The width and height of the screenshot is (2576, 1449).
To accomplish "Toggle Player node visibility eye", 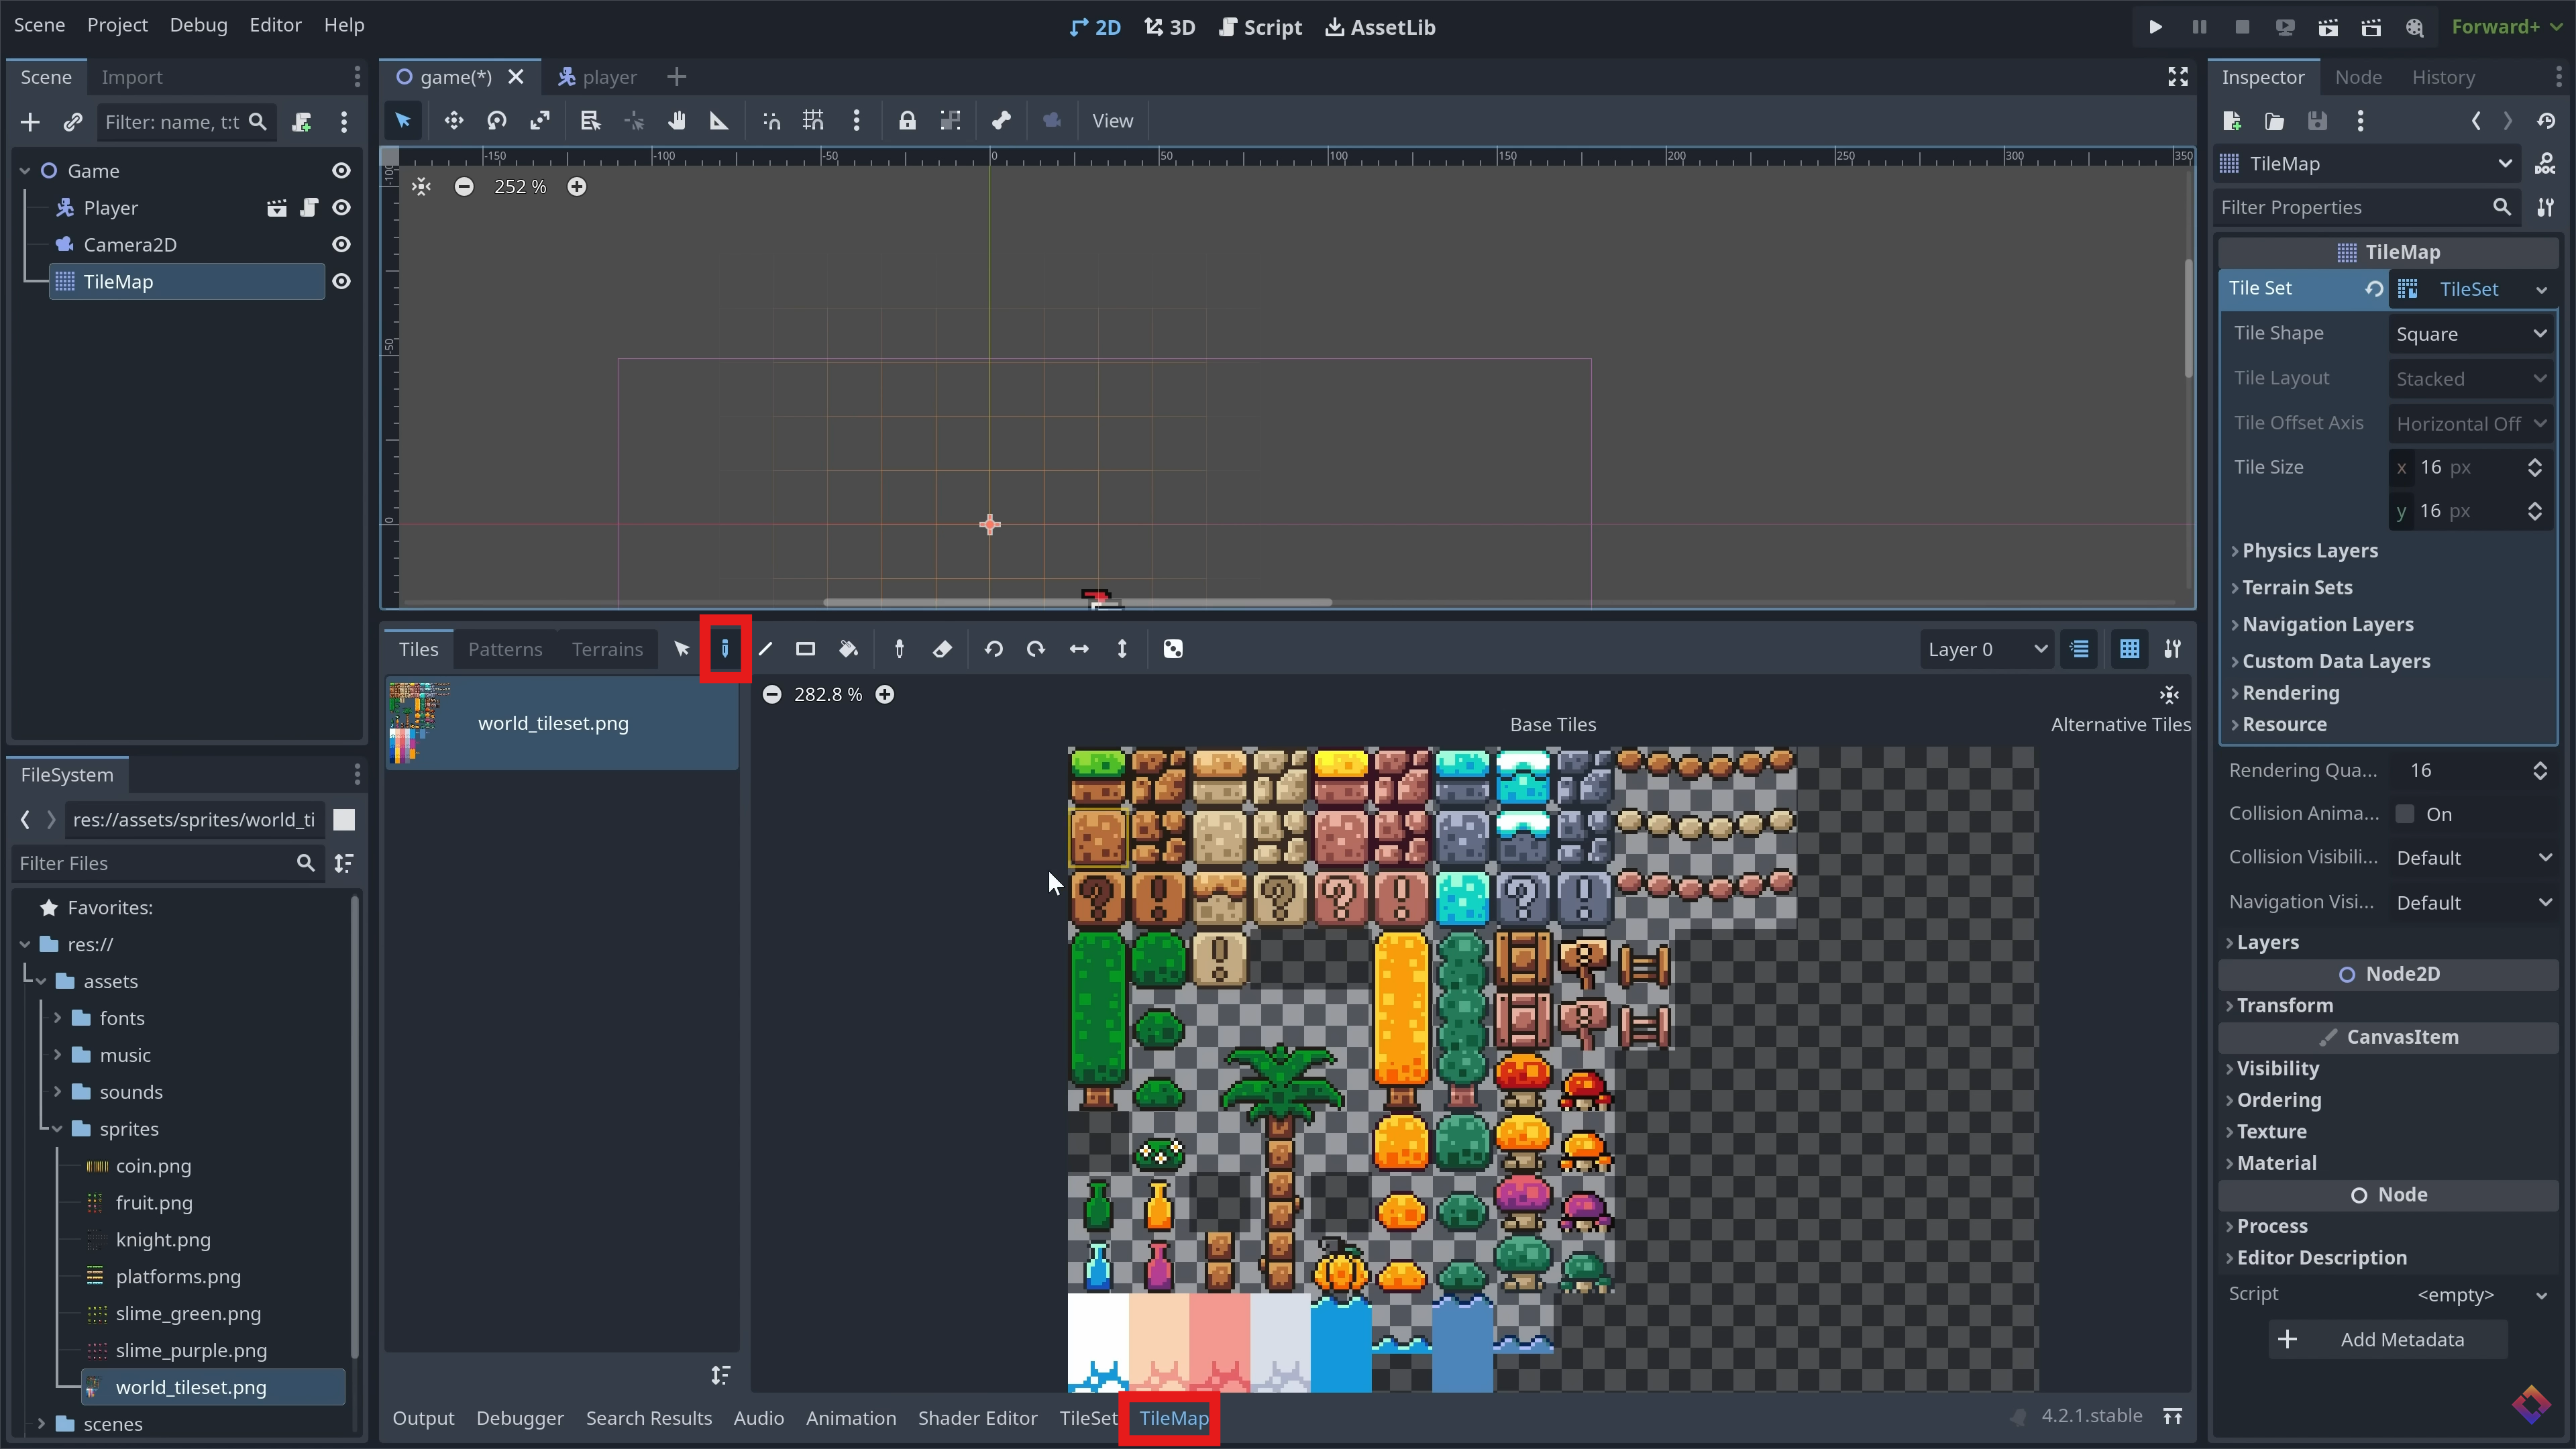I will pos(341,208).
